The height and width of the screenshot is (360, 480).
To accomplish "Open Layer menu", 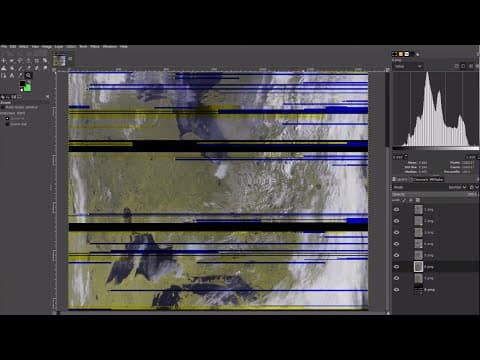I will (59, 46).
